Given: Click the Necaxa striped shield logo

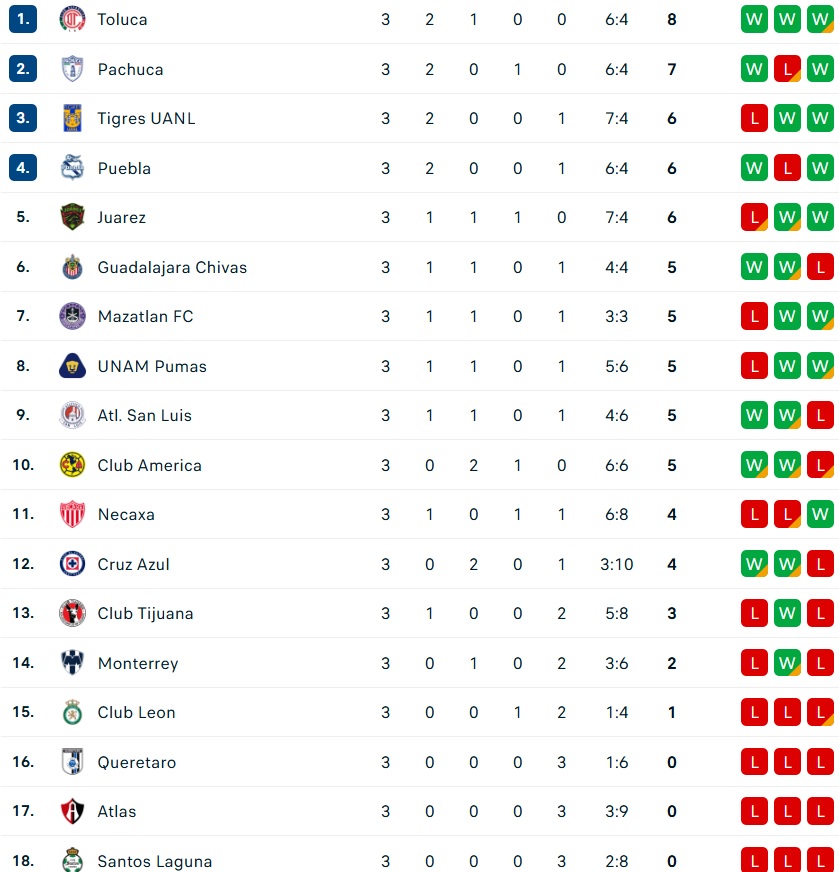Looking at the screenshot, I should point(72,514).
